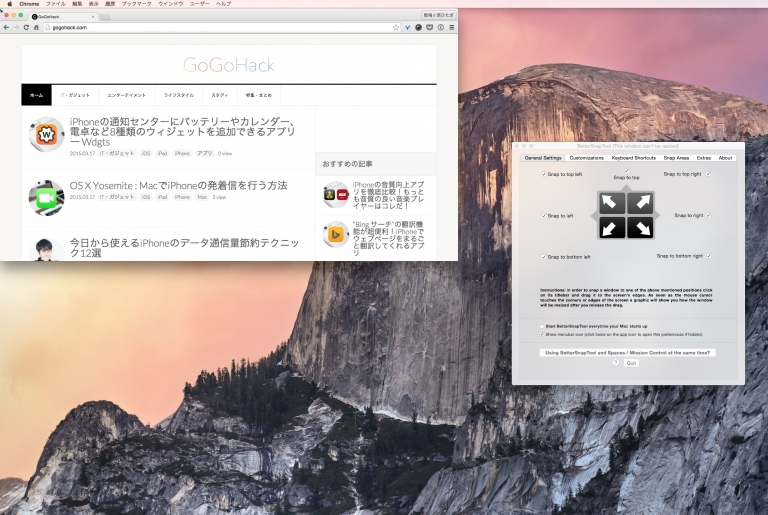Switch to the Snap Areas tab

click(x=676, y=158)
